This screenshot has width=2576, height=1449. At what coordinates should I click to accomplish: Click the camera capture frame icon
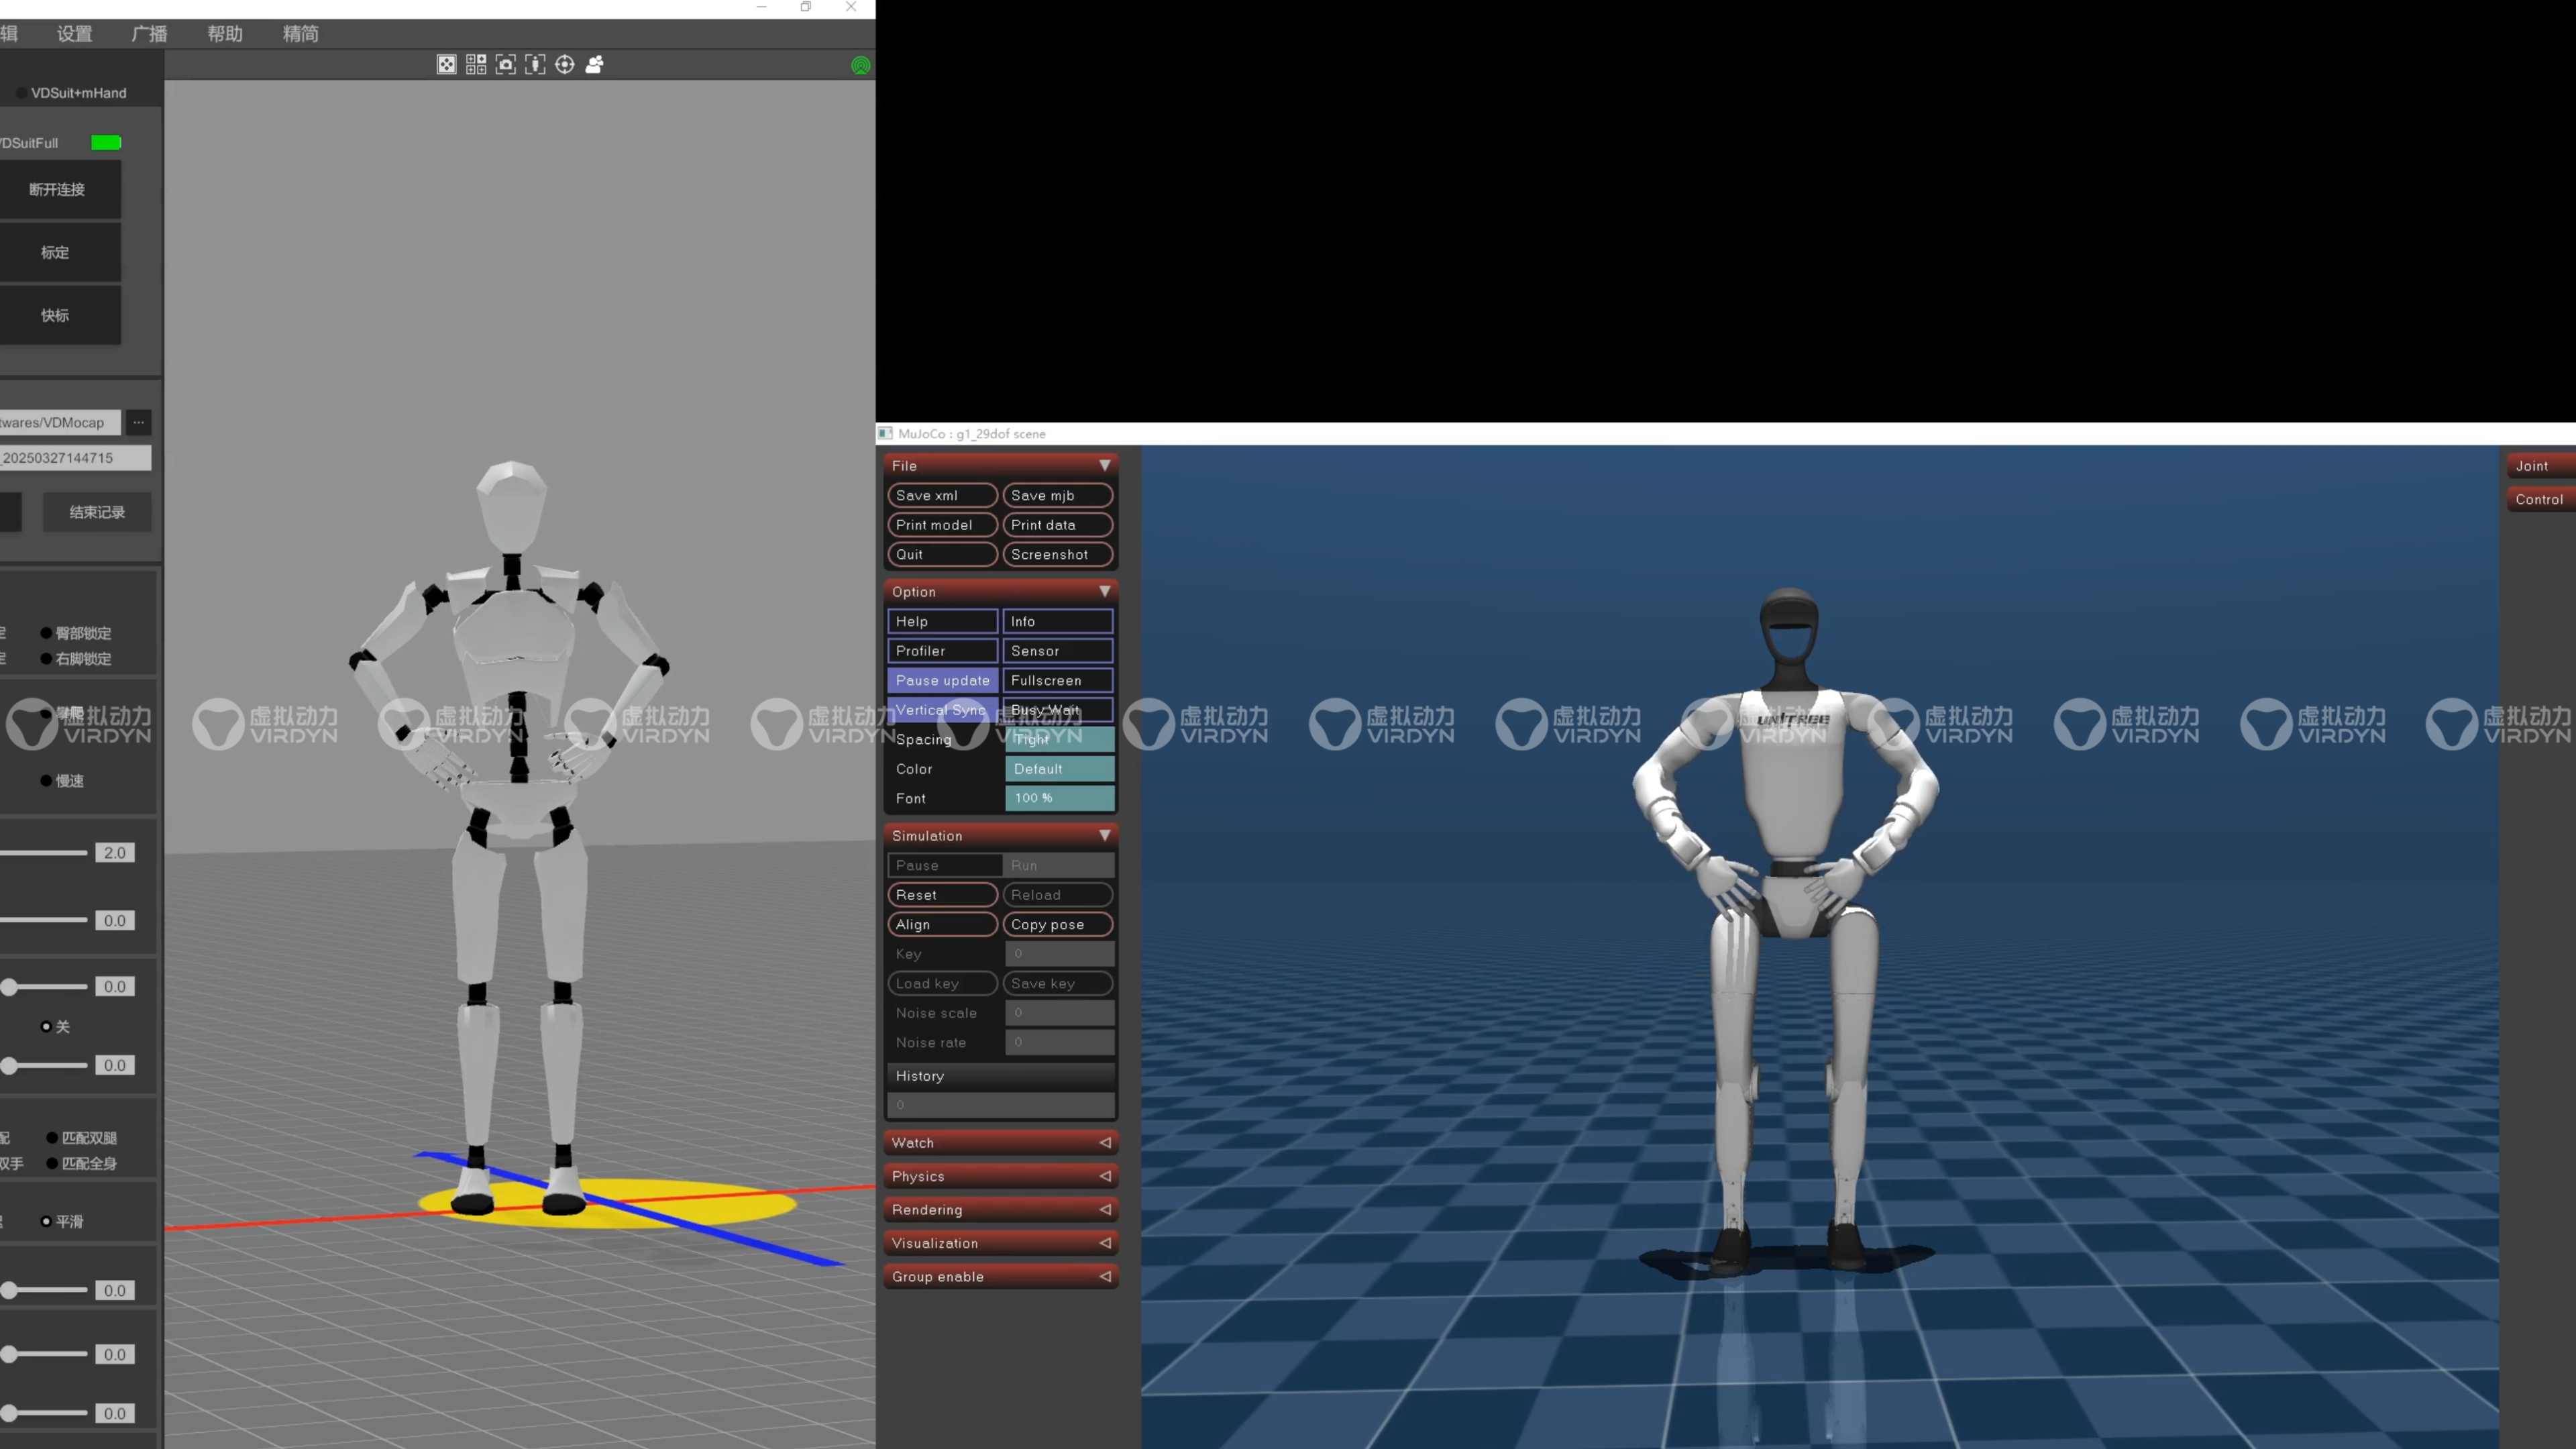click(x=506, y=65)
